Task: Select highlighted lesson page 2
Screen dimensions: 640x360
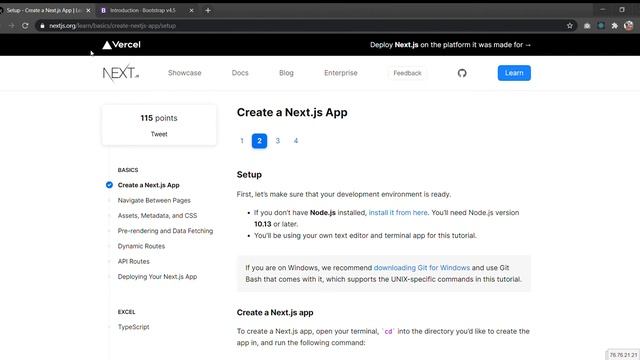Action: [x=259, y=141]
